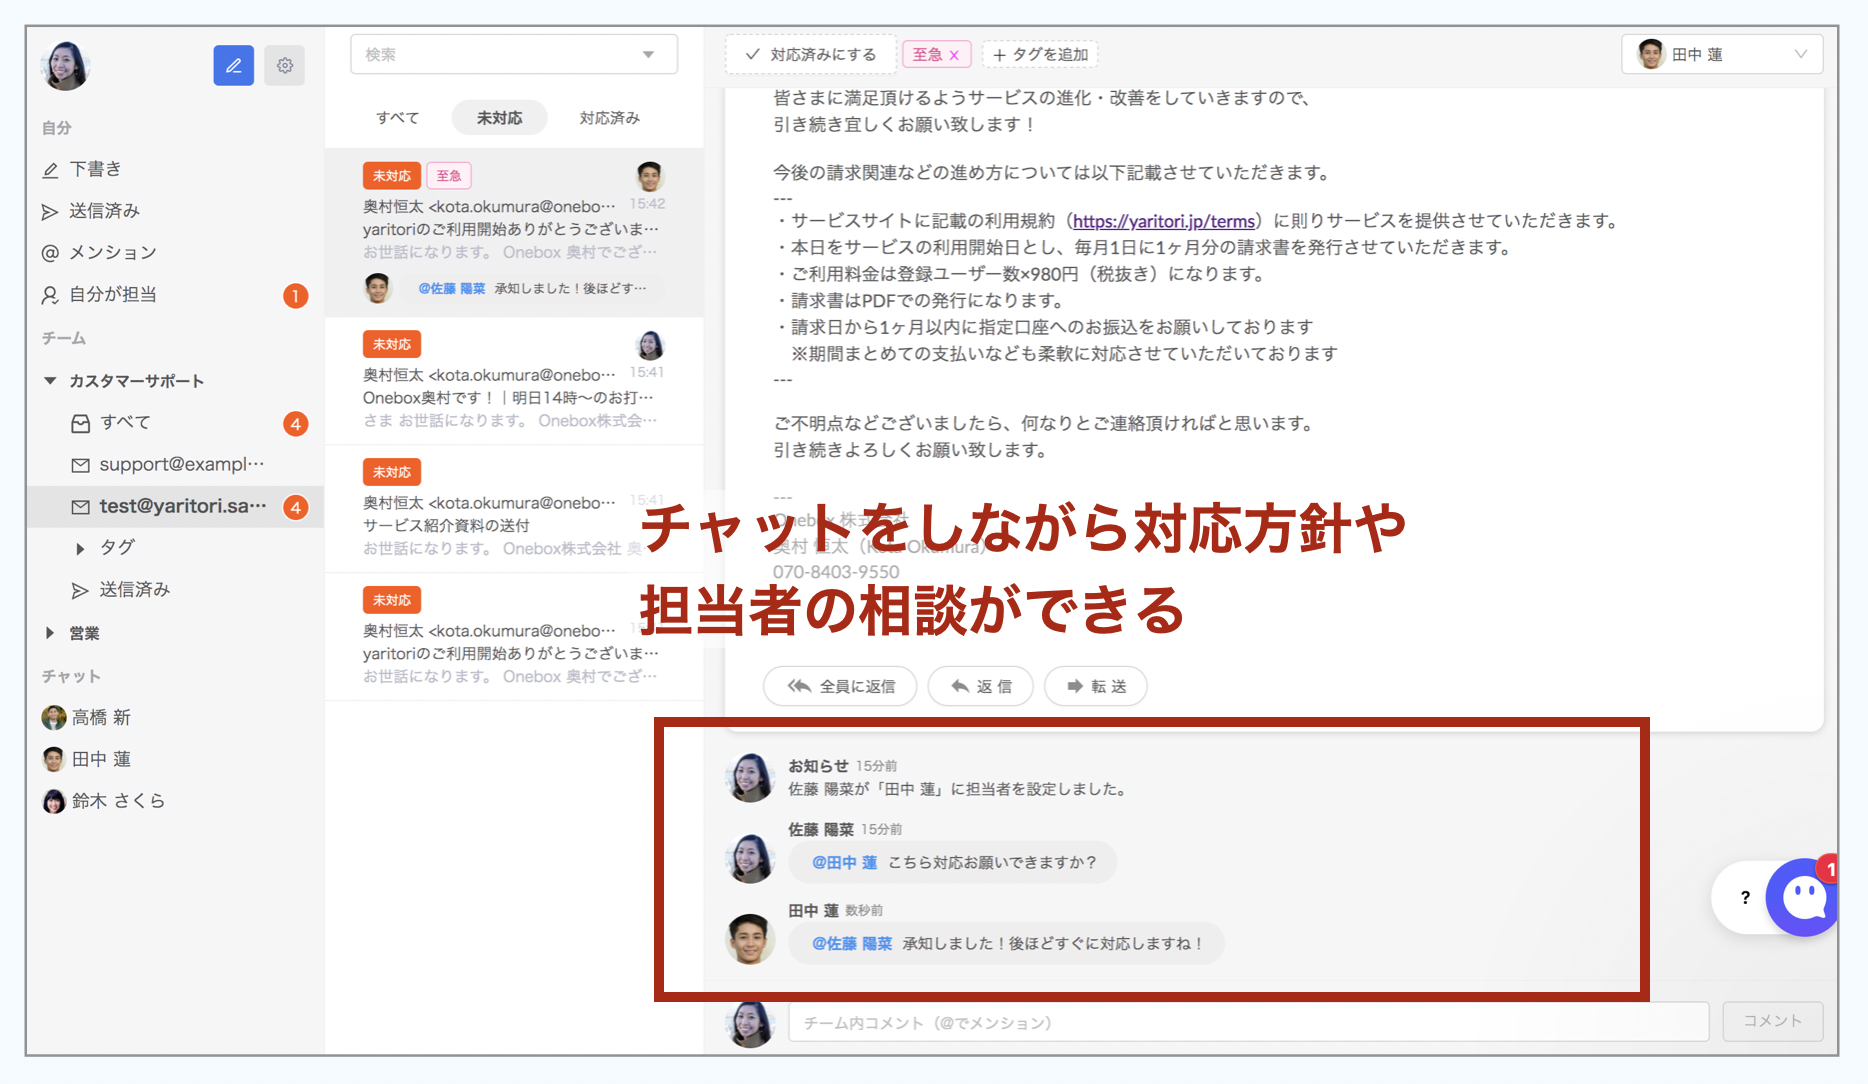
Task: Click the 全員に返信 reply-all button
Action: [840, 686]
